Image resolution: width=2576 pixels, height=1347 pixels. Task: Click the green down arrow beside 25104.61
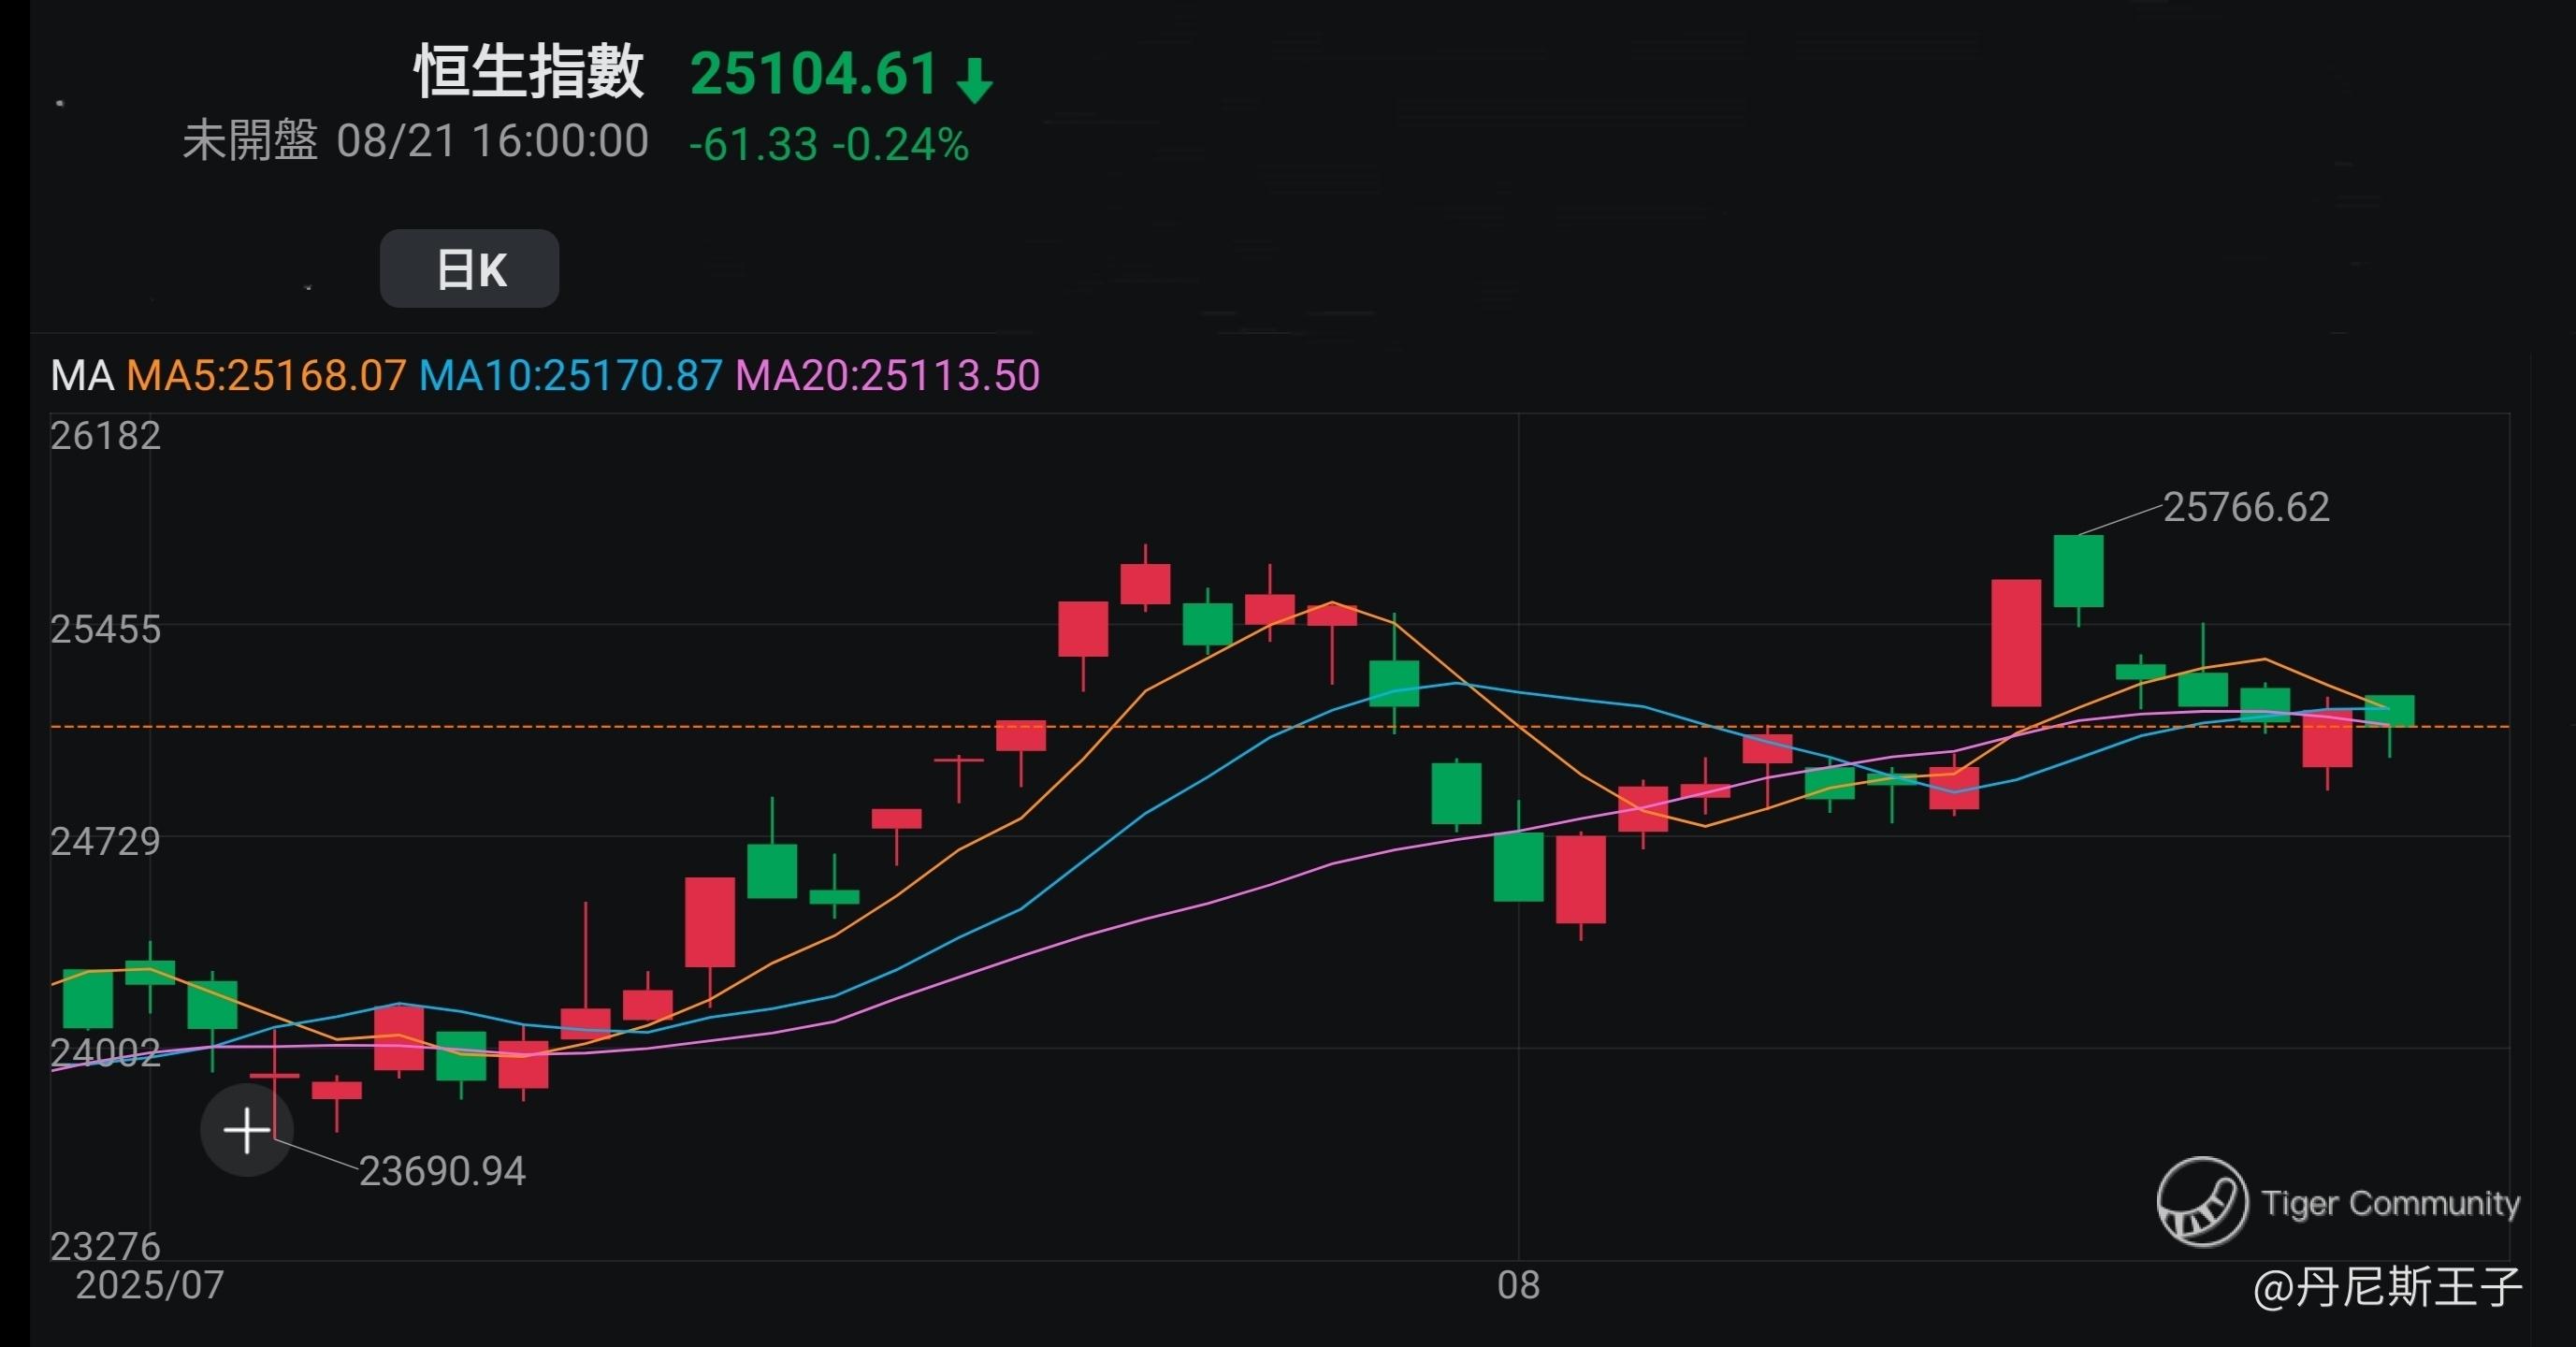(x=974, y=80)
